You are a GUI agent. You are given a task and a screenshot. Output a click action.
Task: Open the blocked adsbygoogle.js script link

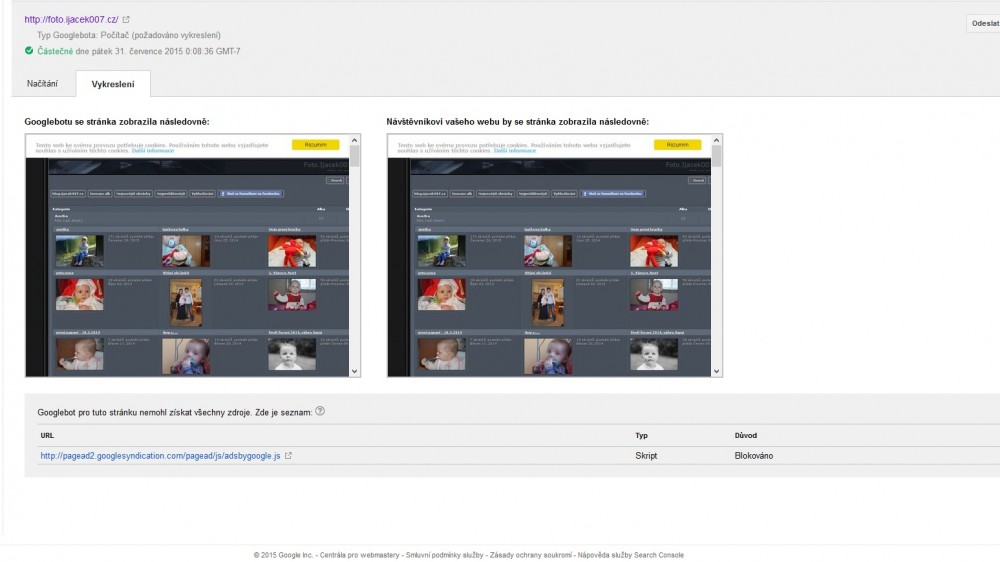pos(160,456)
